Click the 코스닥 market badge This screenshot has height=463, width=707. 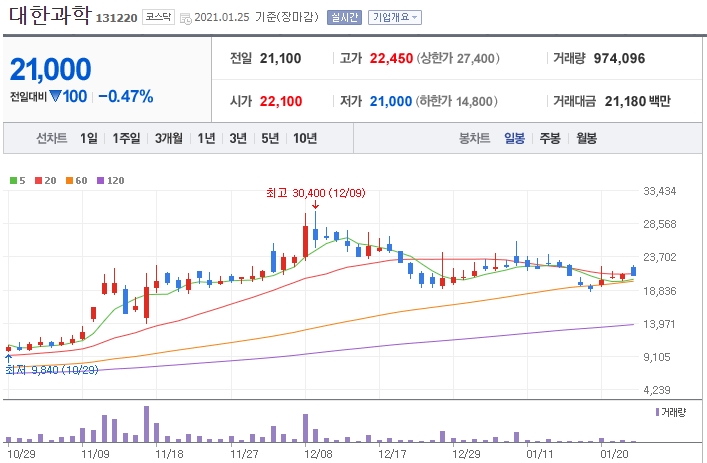click(158, 17)
